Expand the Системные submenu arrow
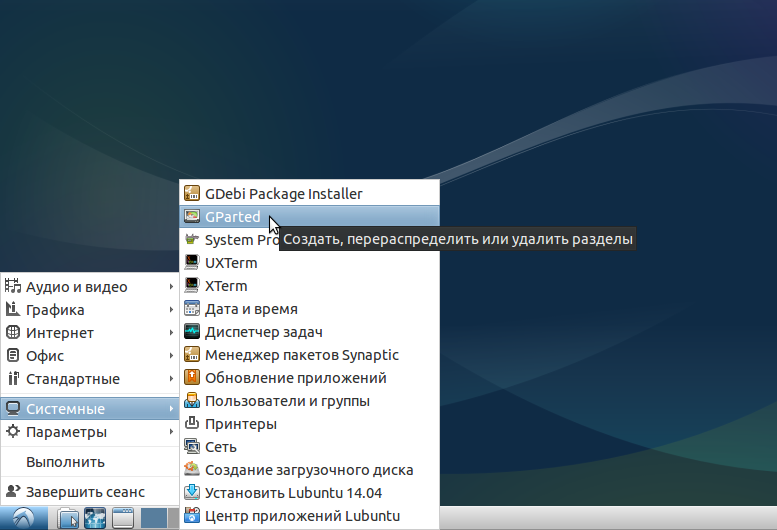This screenshot has height=530, width=777. click(x=171, y=409)
